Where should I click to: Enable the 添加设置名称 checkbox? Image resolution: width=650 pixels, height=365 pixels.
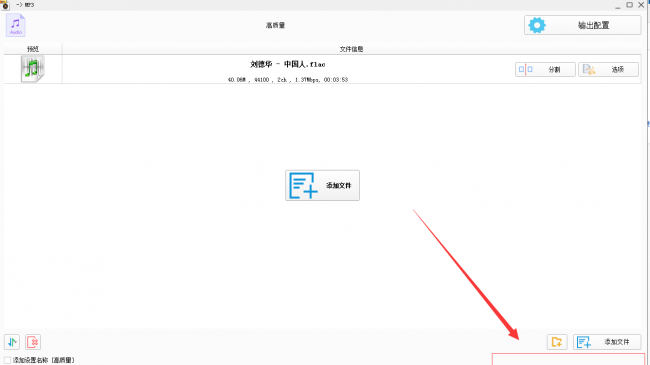pos(7,360)
